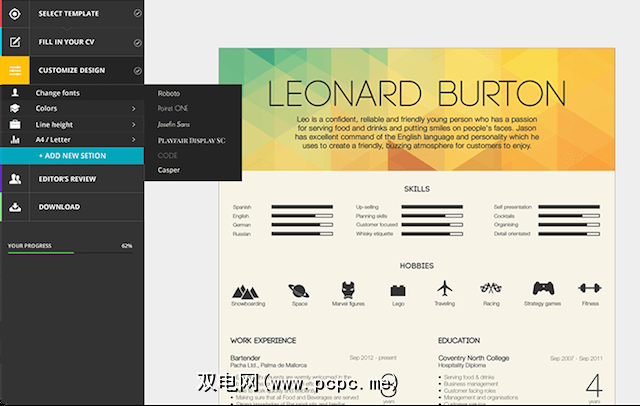Image resolution: width=640 pixels, height=406 pixels.
Task: Click the Sep 2007 - Sep 2011 date
Action: tap(576, 358)
